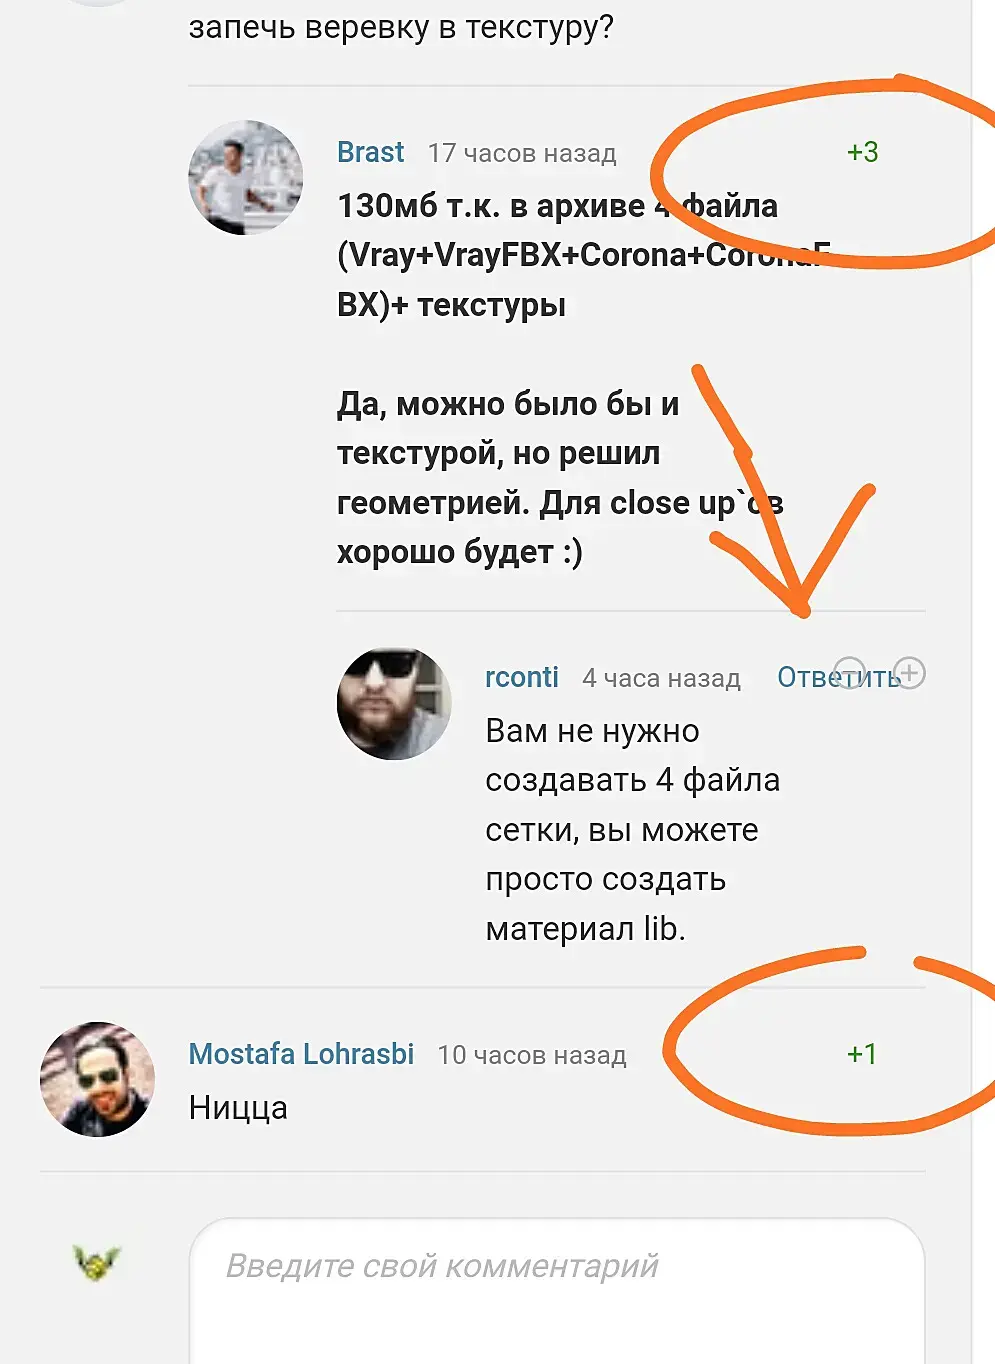Downvote rconti's comment with minus icon
The image size is (995, 1364).
click(x=849, y=672)
